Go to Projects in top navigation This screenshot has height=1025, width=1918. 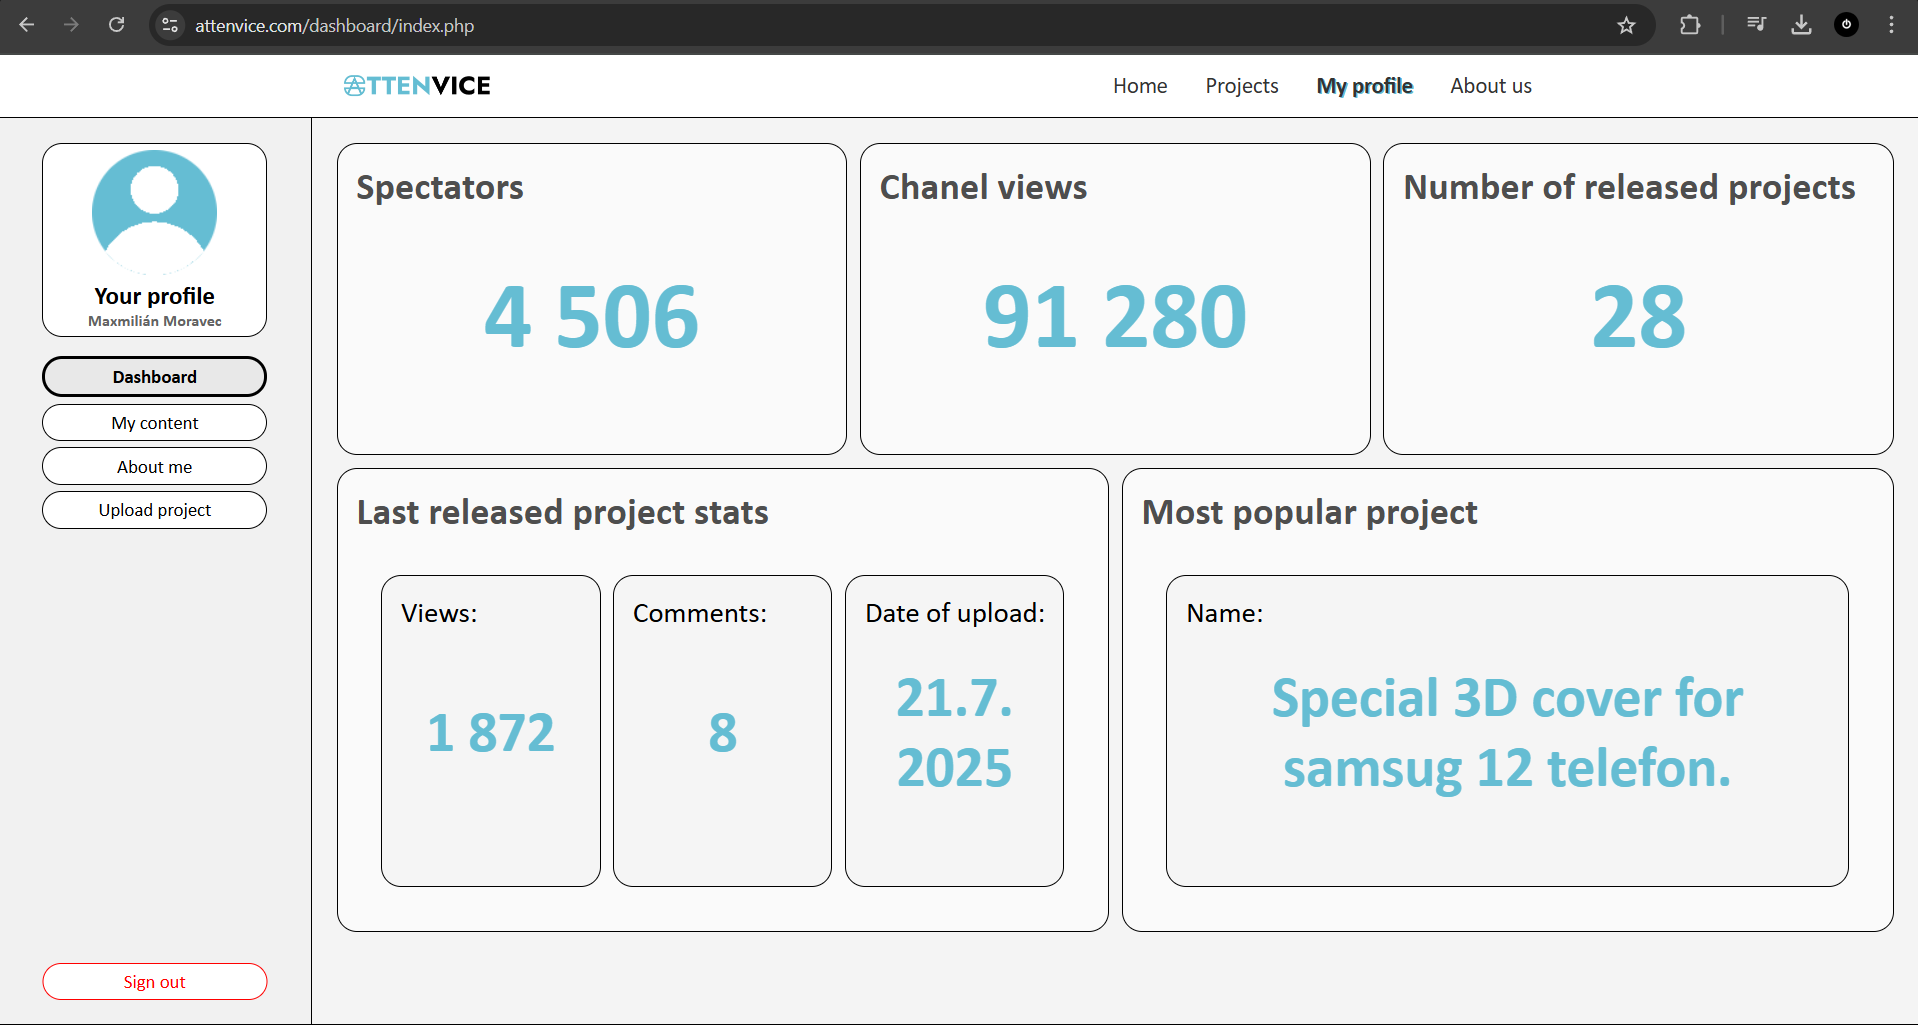tap(1242, 86)
